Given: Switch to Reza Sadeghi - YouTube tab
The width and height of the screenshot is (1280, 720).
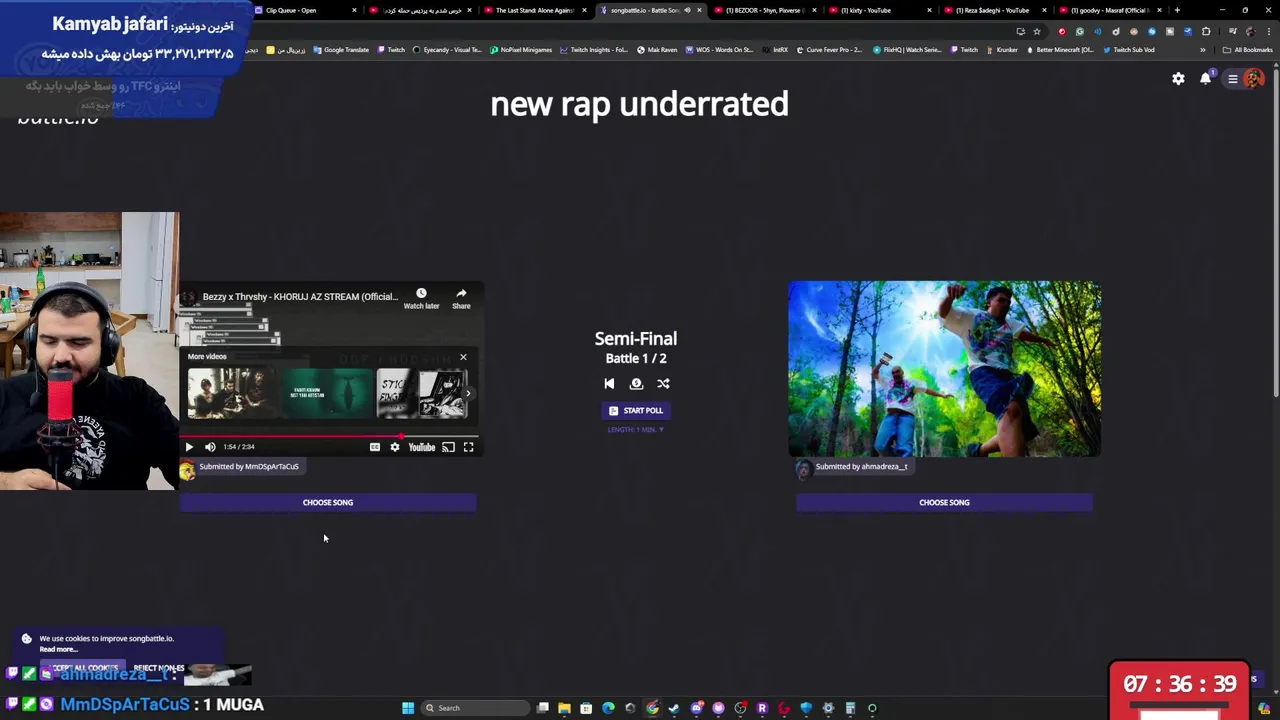Looking at the screenshot, I should pyautogui.click(x=994, y=10).
